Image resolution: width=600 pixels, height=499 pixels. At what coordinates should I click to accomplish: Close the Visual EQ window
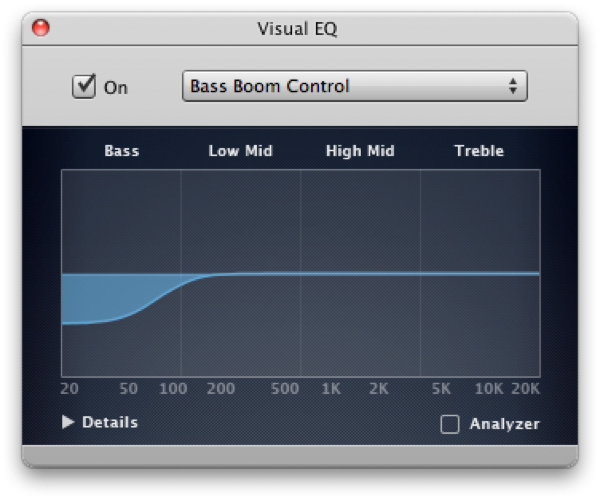point(41,28)
